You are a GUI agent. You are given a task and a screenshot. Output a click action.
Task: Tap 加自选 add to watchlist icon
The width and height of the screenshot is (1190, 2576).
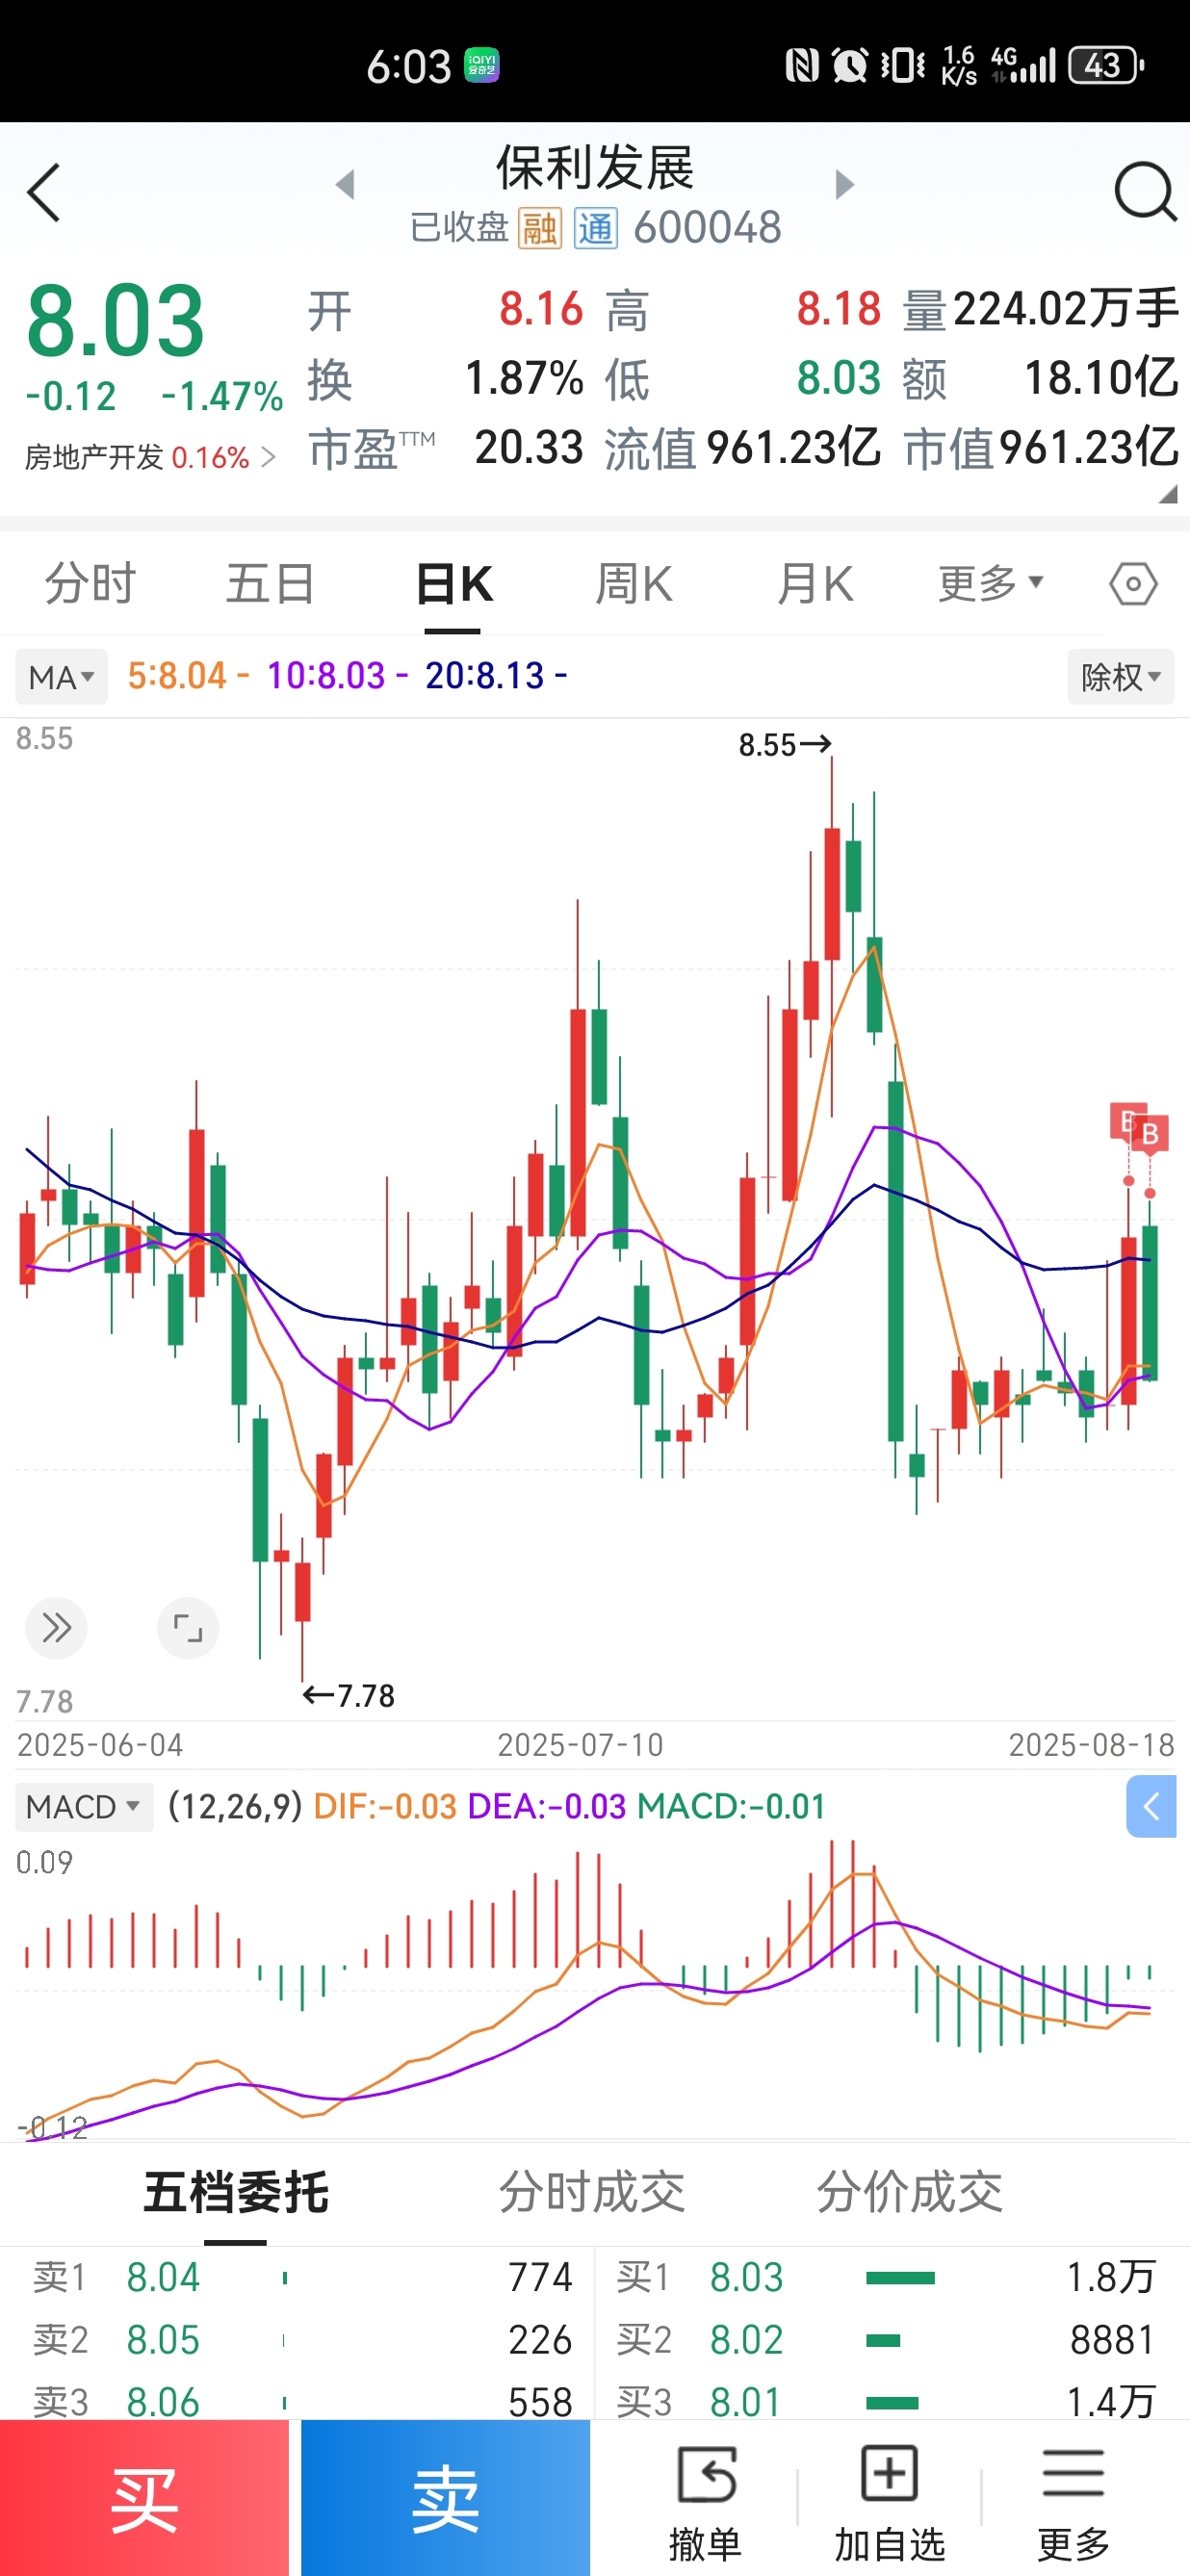pyautogui.click(x=889, y=2500)
